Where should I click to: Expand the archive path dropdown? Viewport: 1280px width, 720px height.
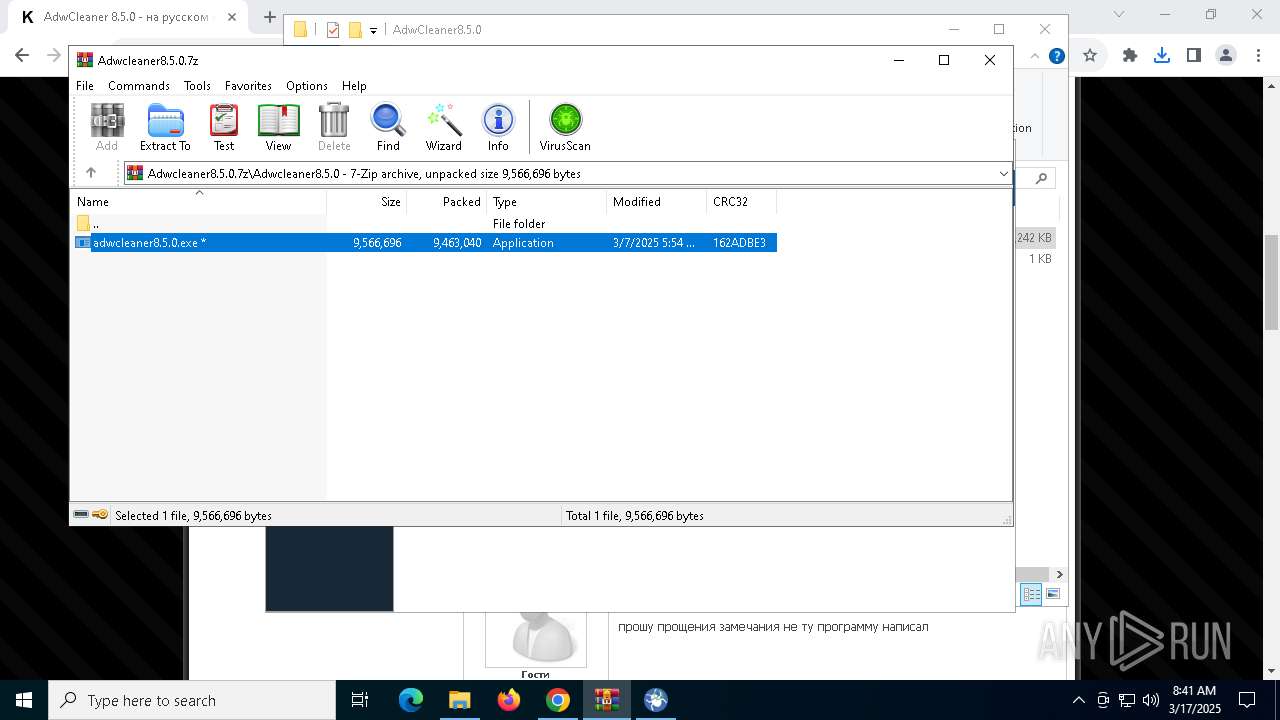pyautogui.click(x=1004, y=174)
